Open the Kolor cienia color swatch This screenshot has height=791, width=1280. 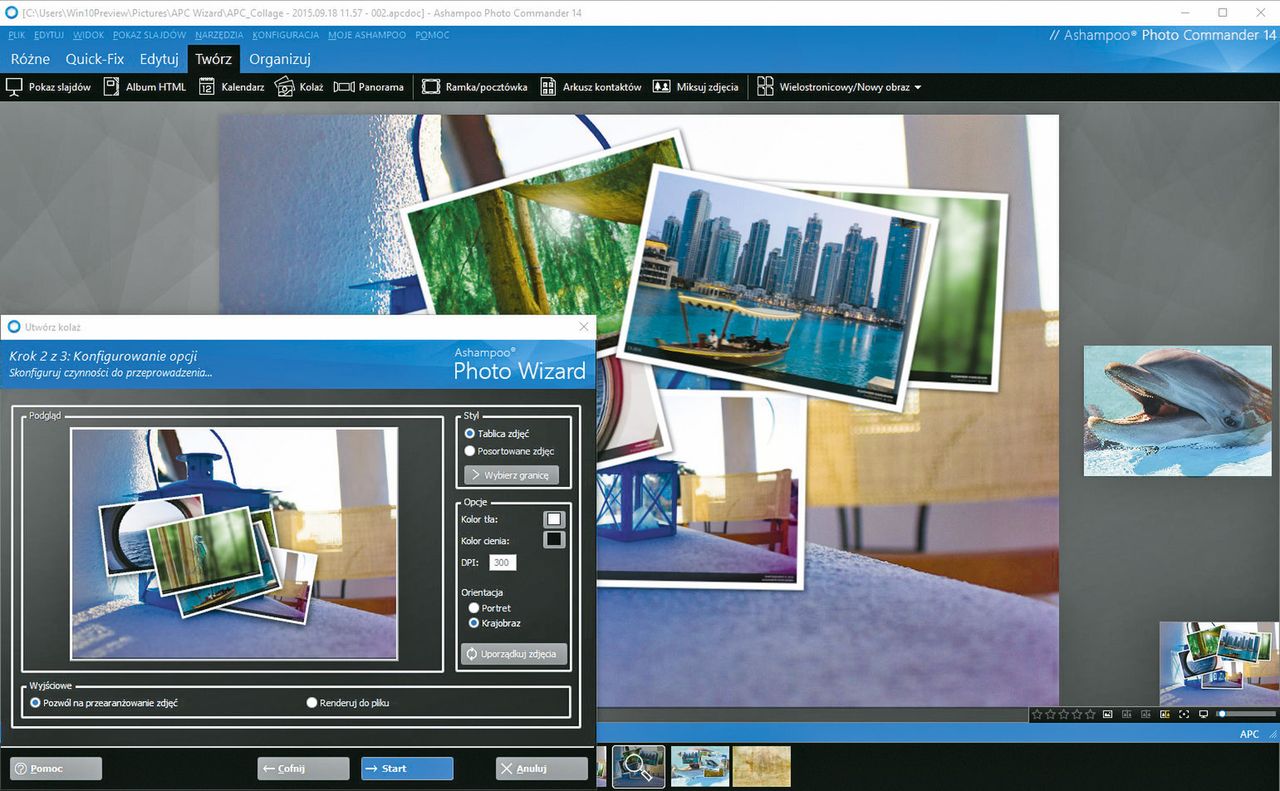[x=554, y=540]
